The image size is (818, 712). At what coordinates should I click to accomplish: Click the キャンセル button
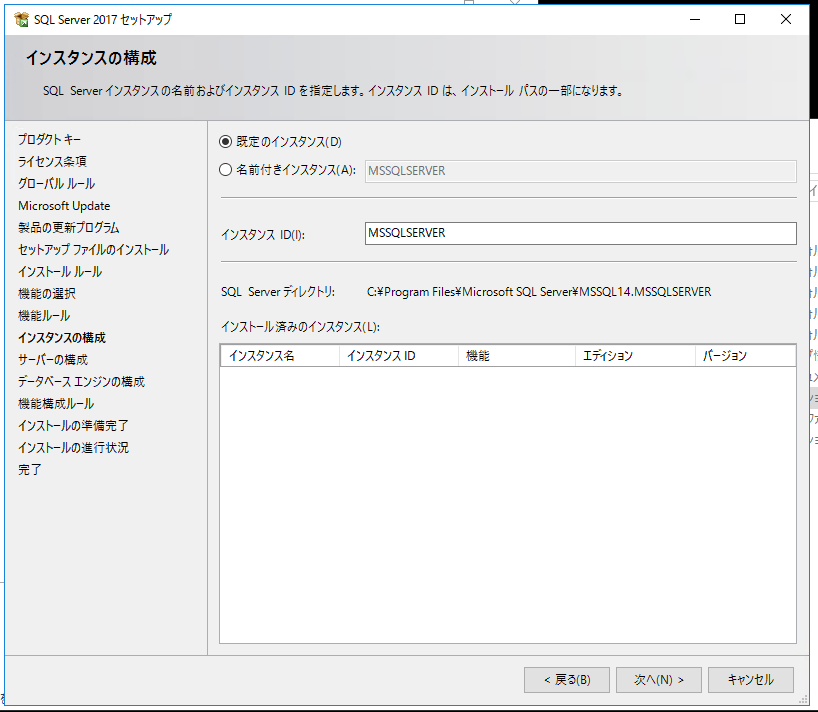(751, 680)
